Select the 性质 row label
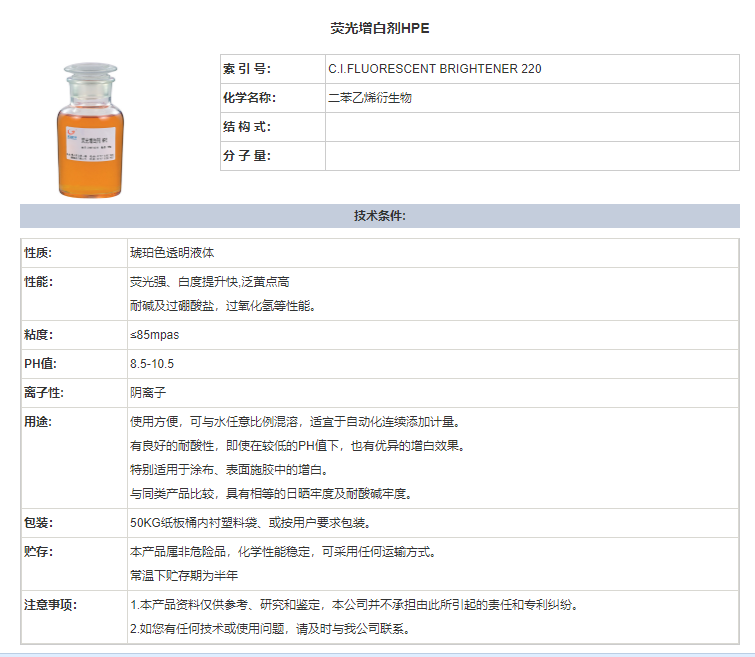The height and width of the screenshot is (657, 755). coord(38,253)
